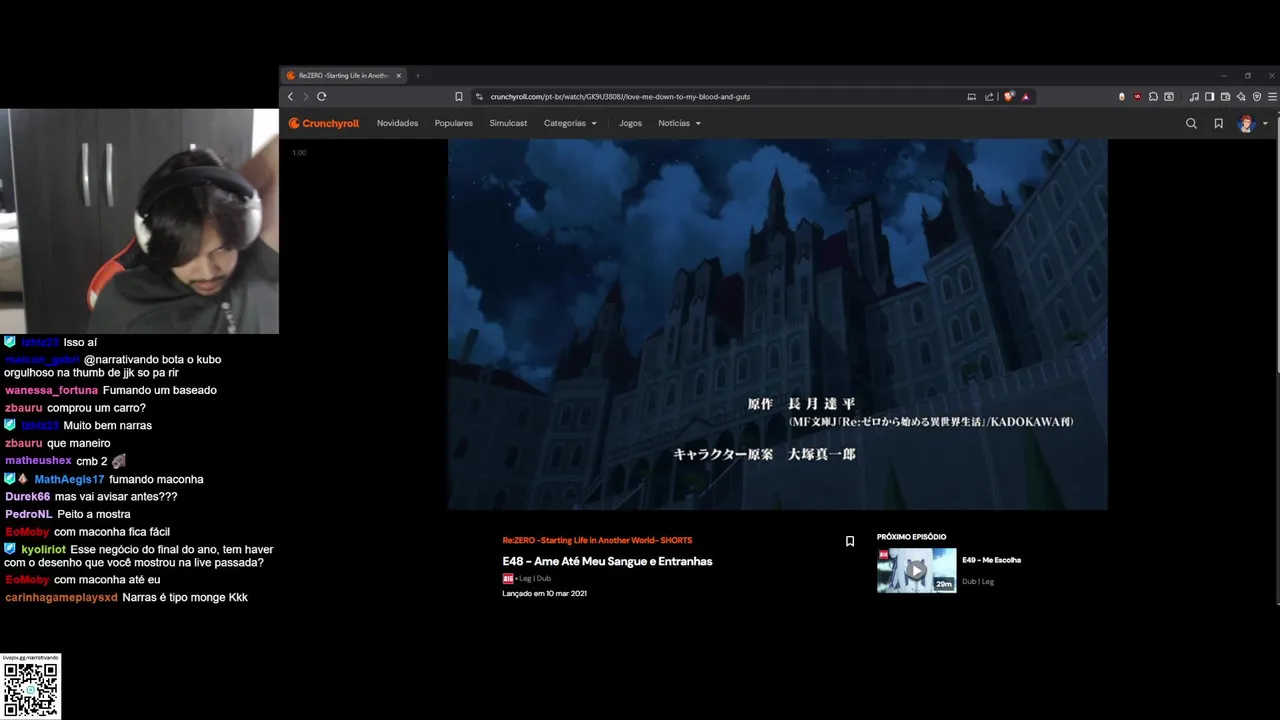Screen dimensions: 1280x720
Task: Click the 'Leg | Dub' label under E48
Action: [x=535, y=578]
